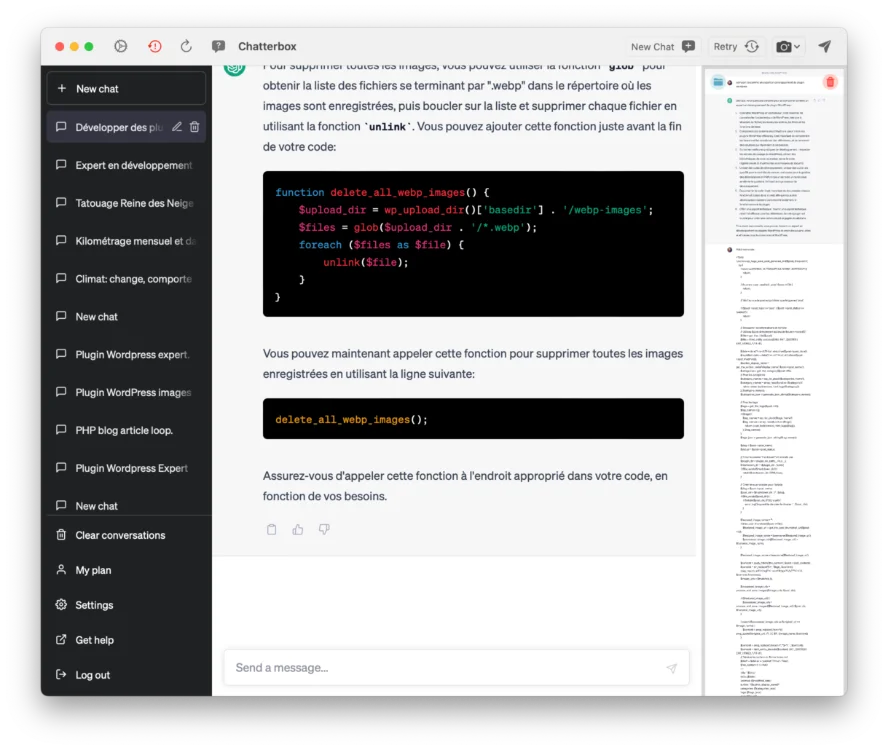
Task: Click the paper plane send icon in toolbar
Action: [825, 46]
